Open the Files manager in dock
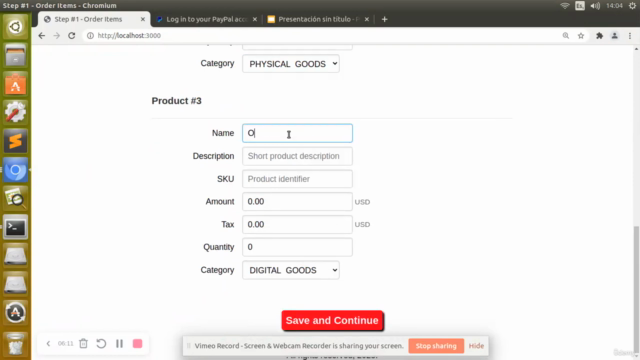Screen dimensions: 640x360 16,56
